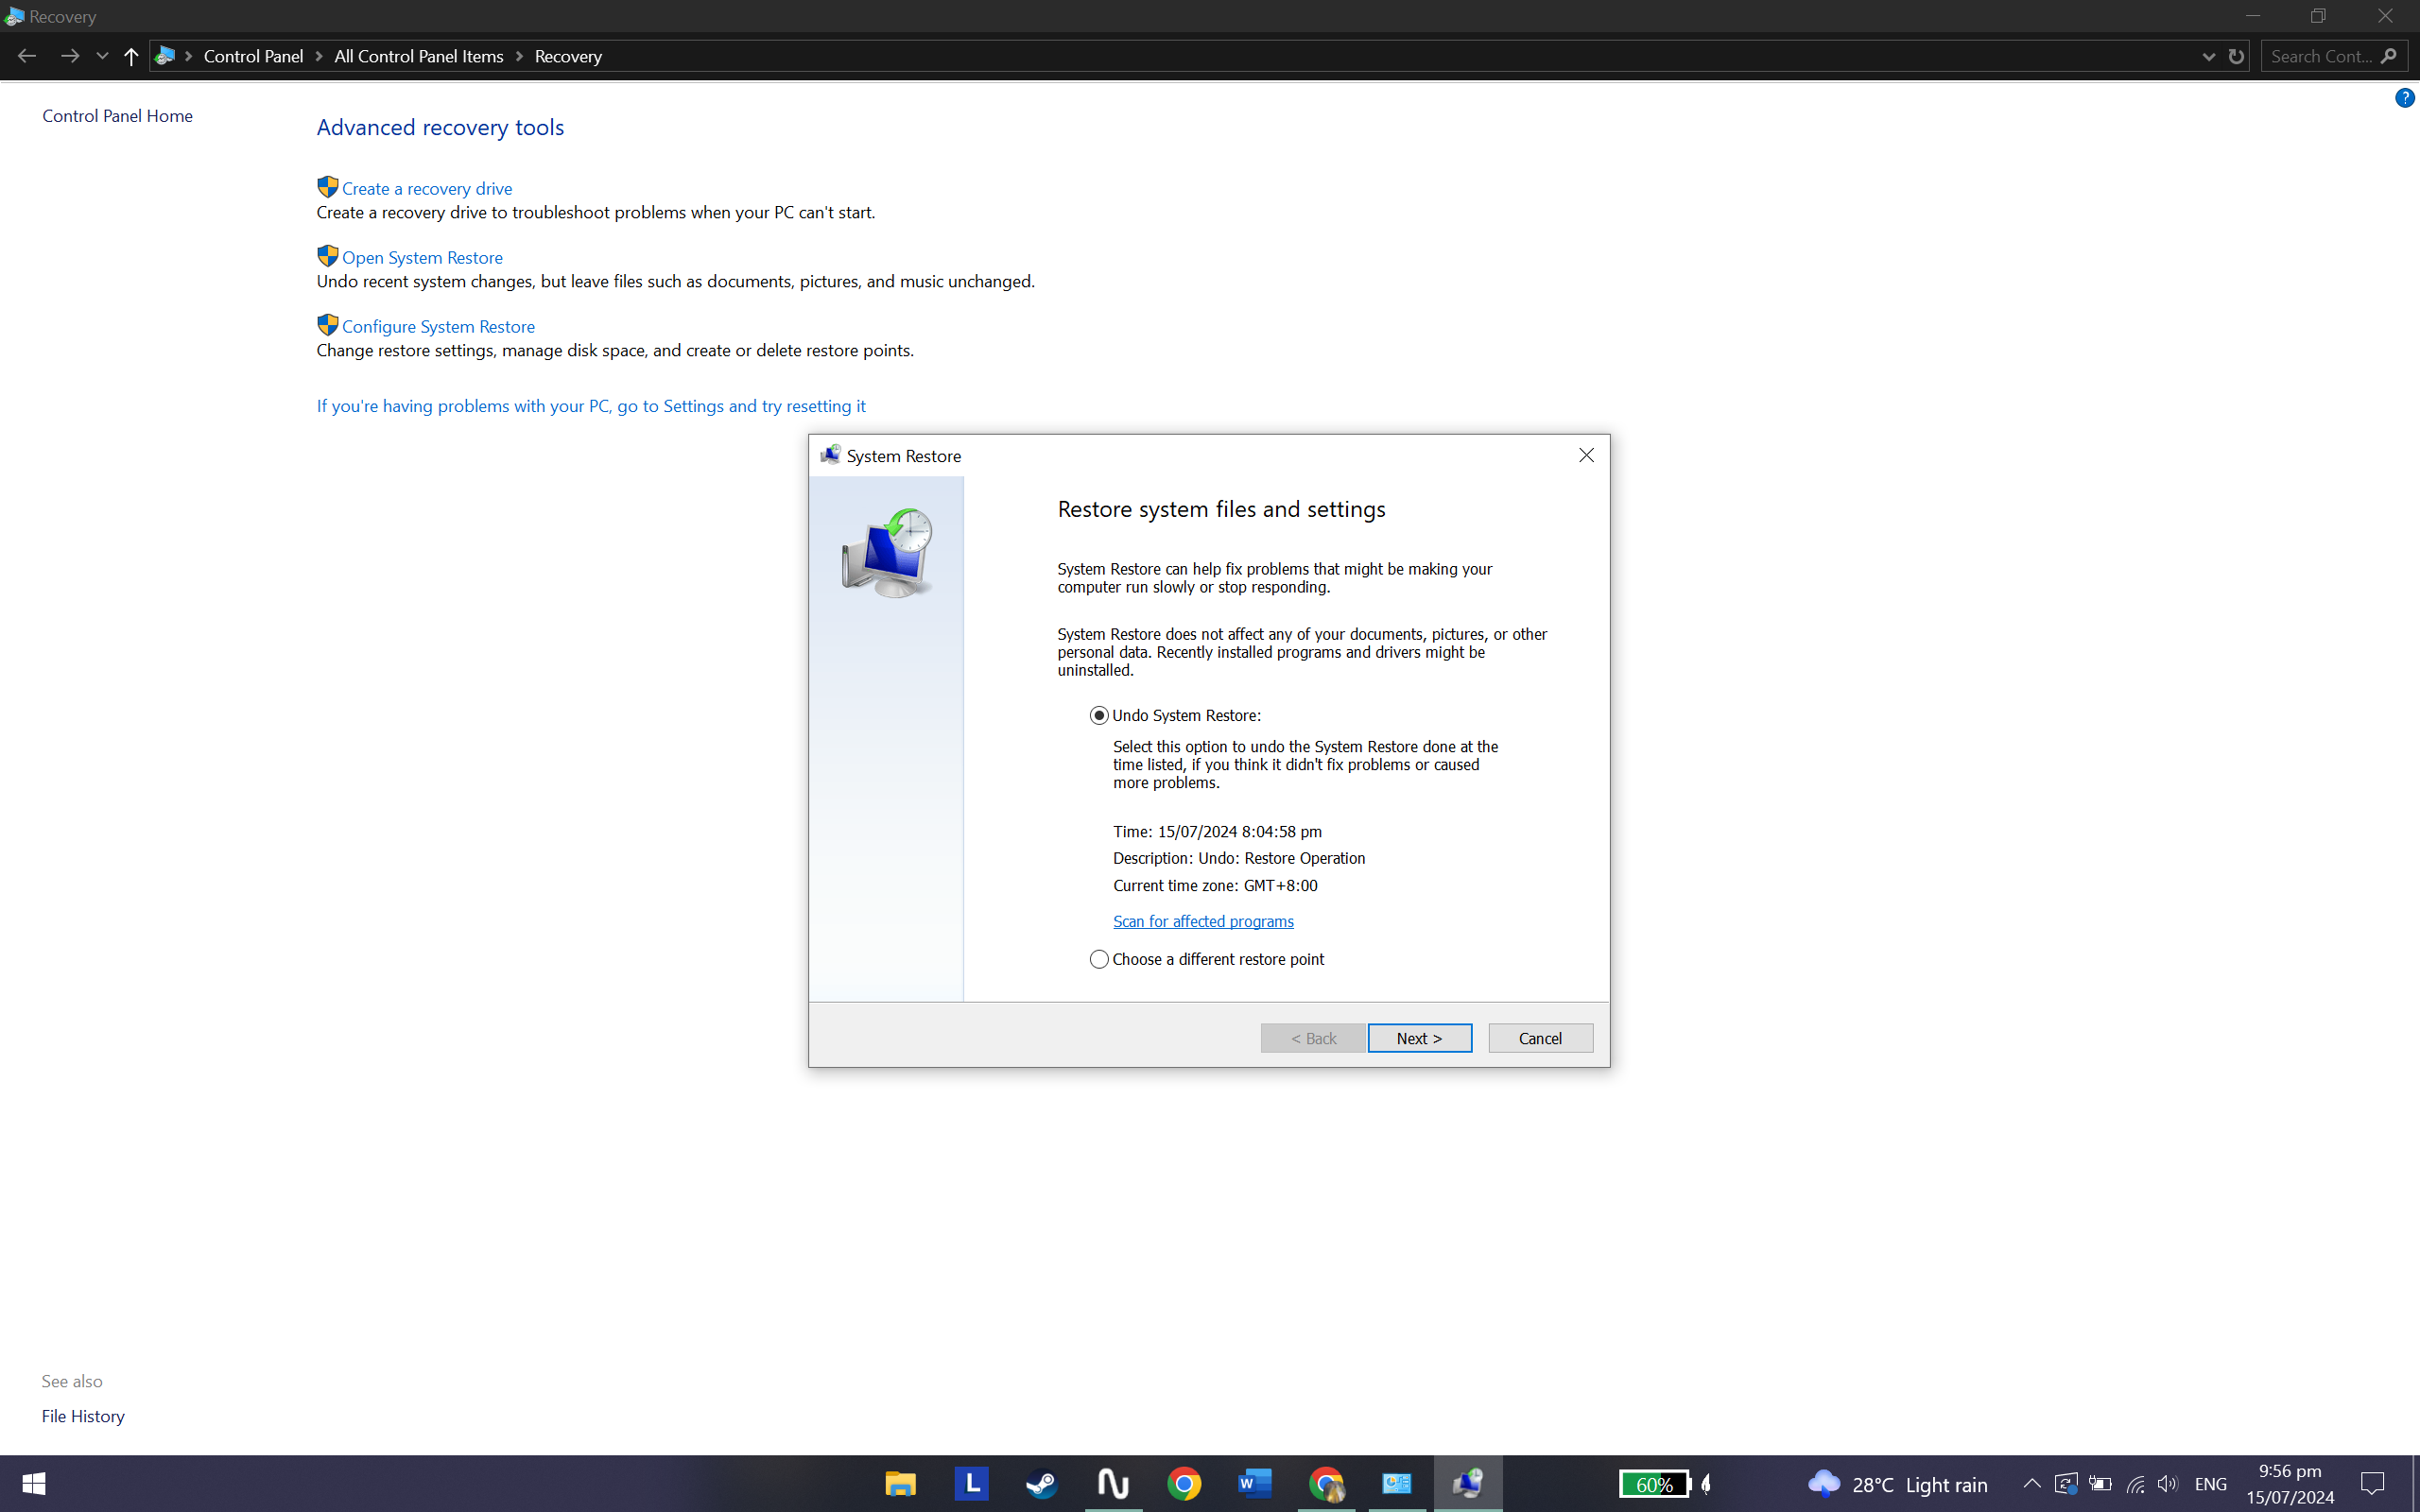Viewport: 2420px width, 1512px height.
Task: Click All Control Panel Items breadcrumb
Action: tap(418, 57)
